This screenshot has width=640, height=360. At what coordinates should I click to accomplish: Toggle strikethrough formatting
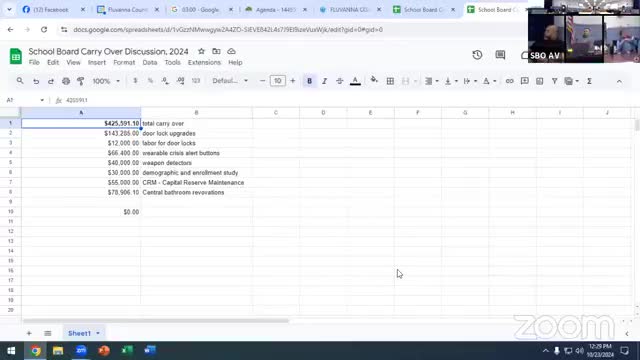[340, 81]
